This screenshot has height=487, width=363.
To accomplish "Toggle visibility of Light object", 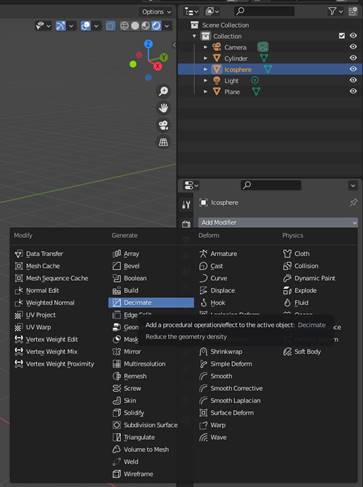I will tap(353, 80).
